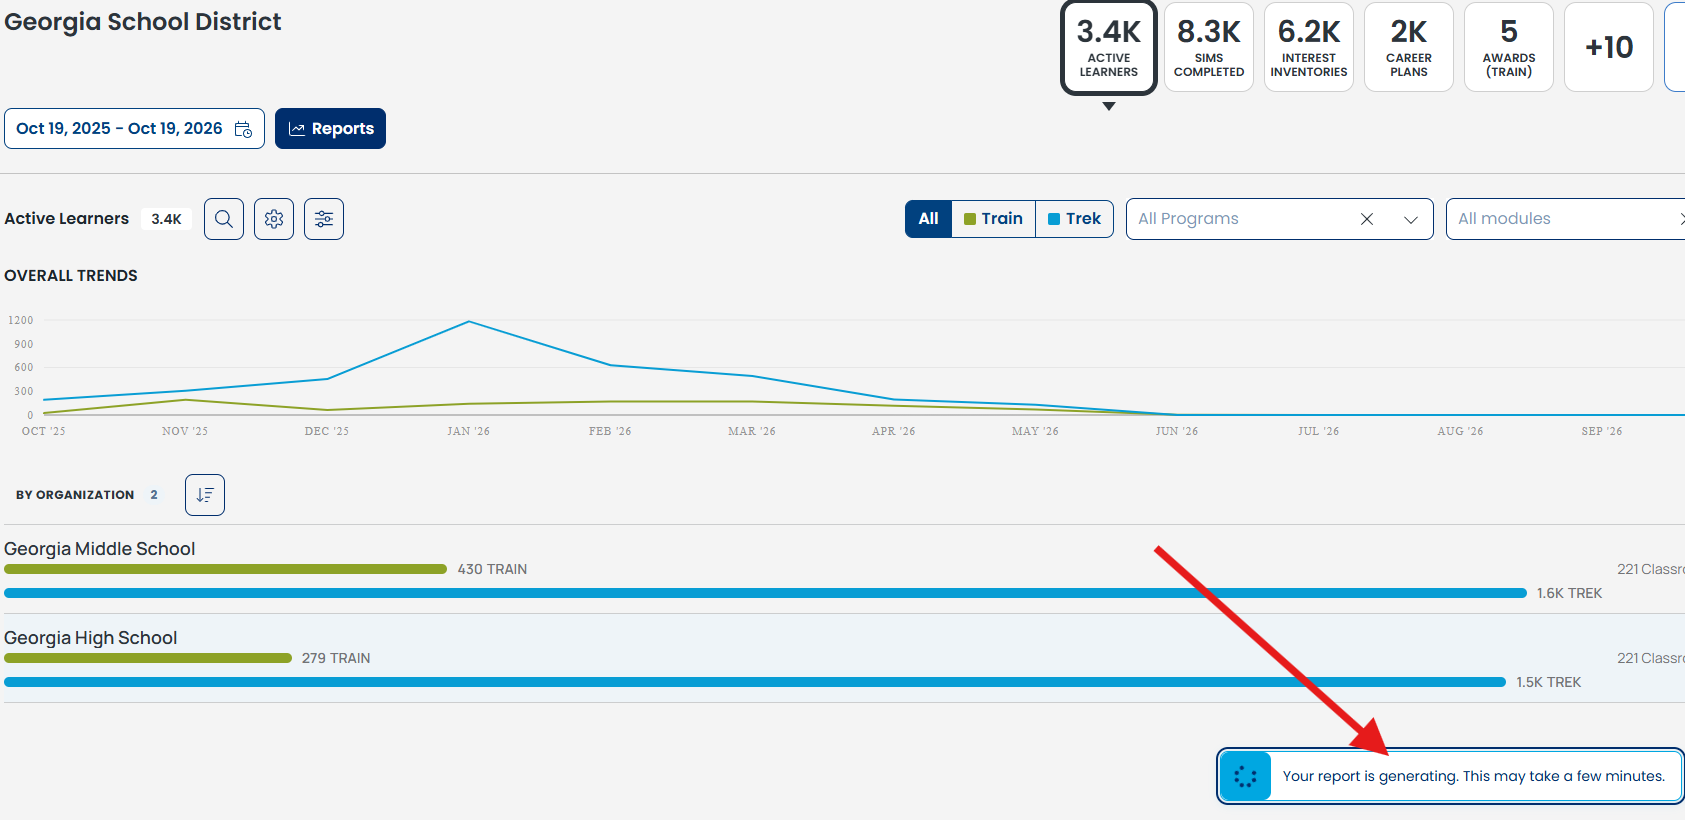Open the gear settings icon

[274, 219]
